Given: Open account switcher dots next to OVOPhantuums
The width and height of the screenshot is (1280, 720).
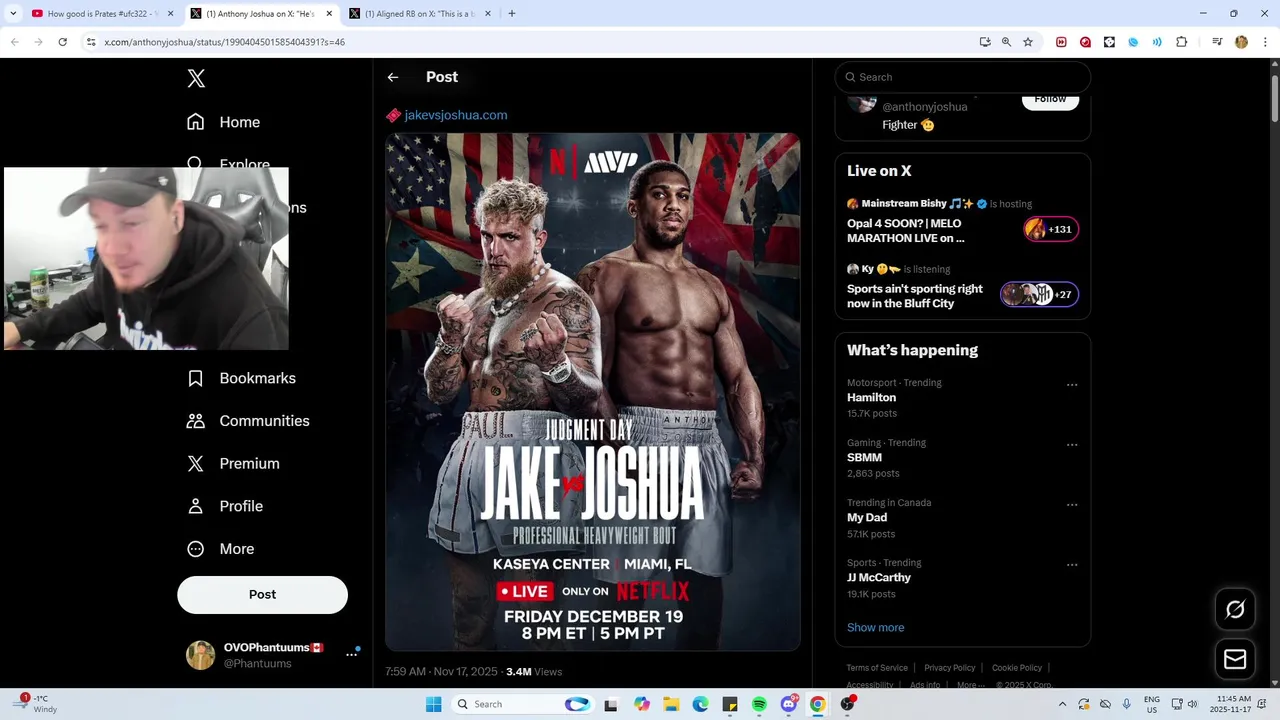Looking at the screenshot, I should (x=352, y=654).
